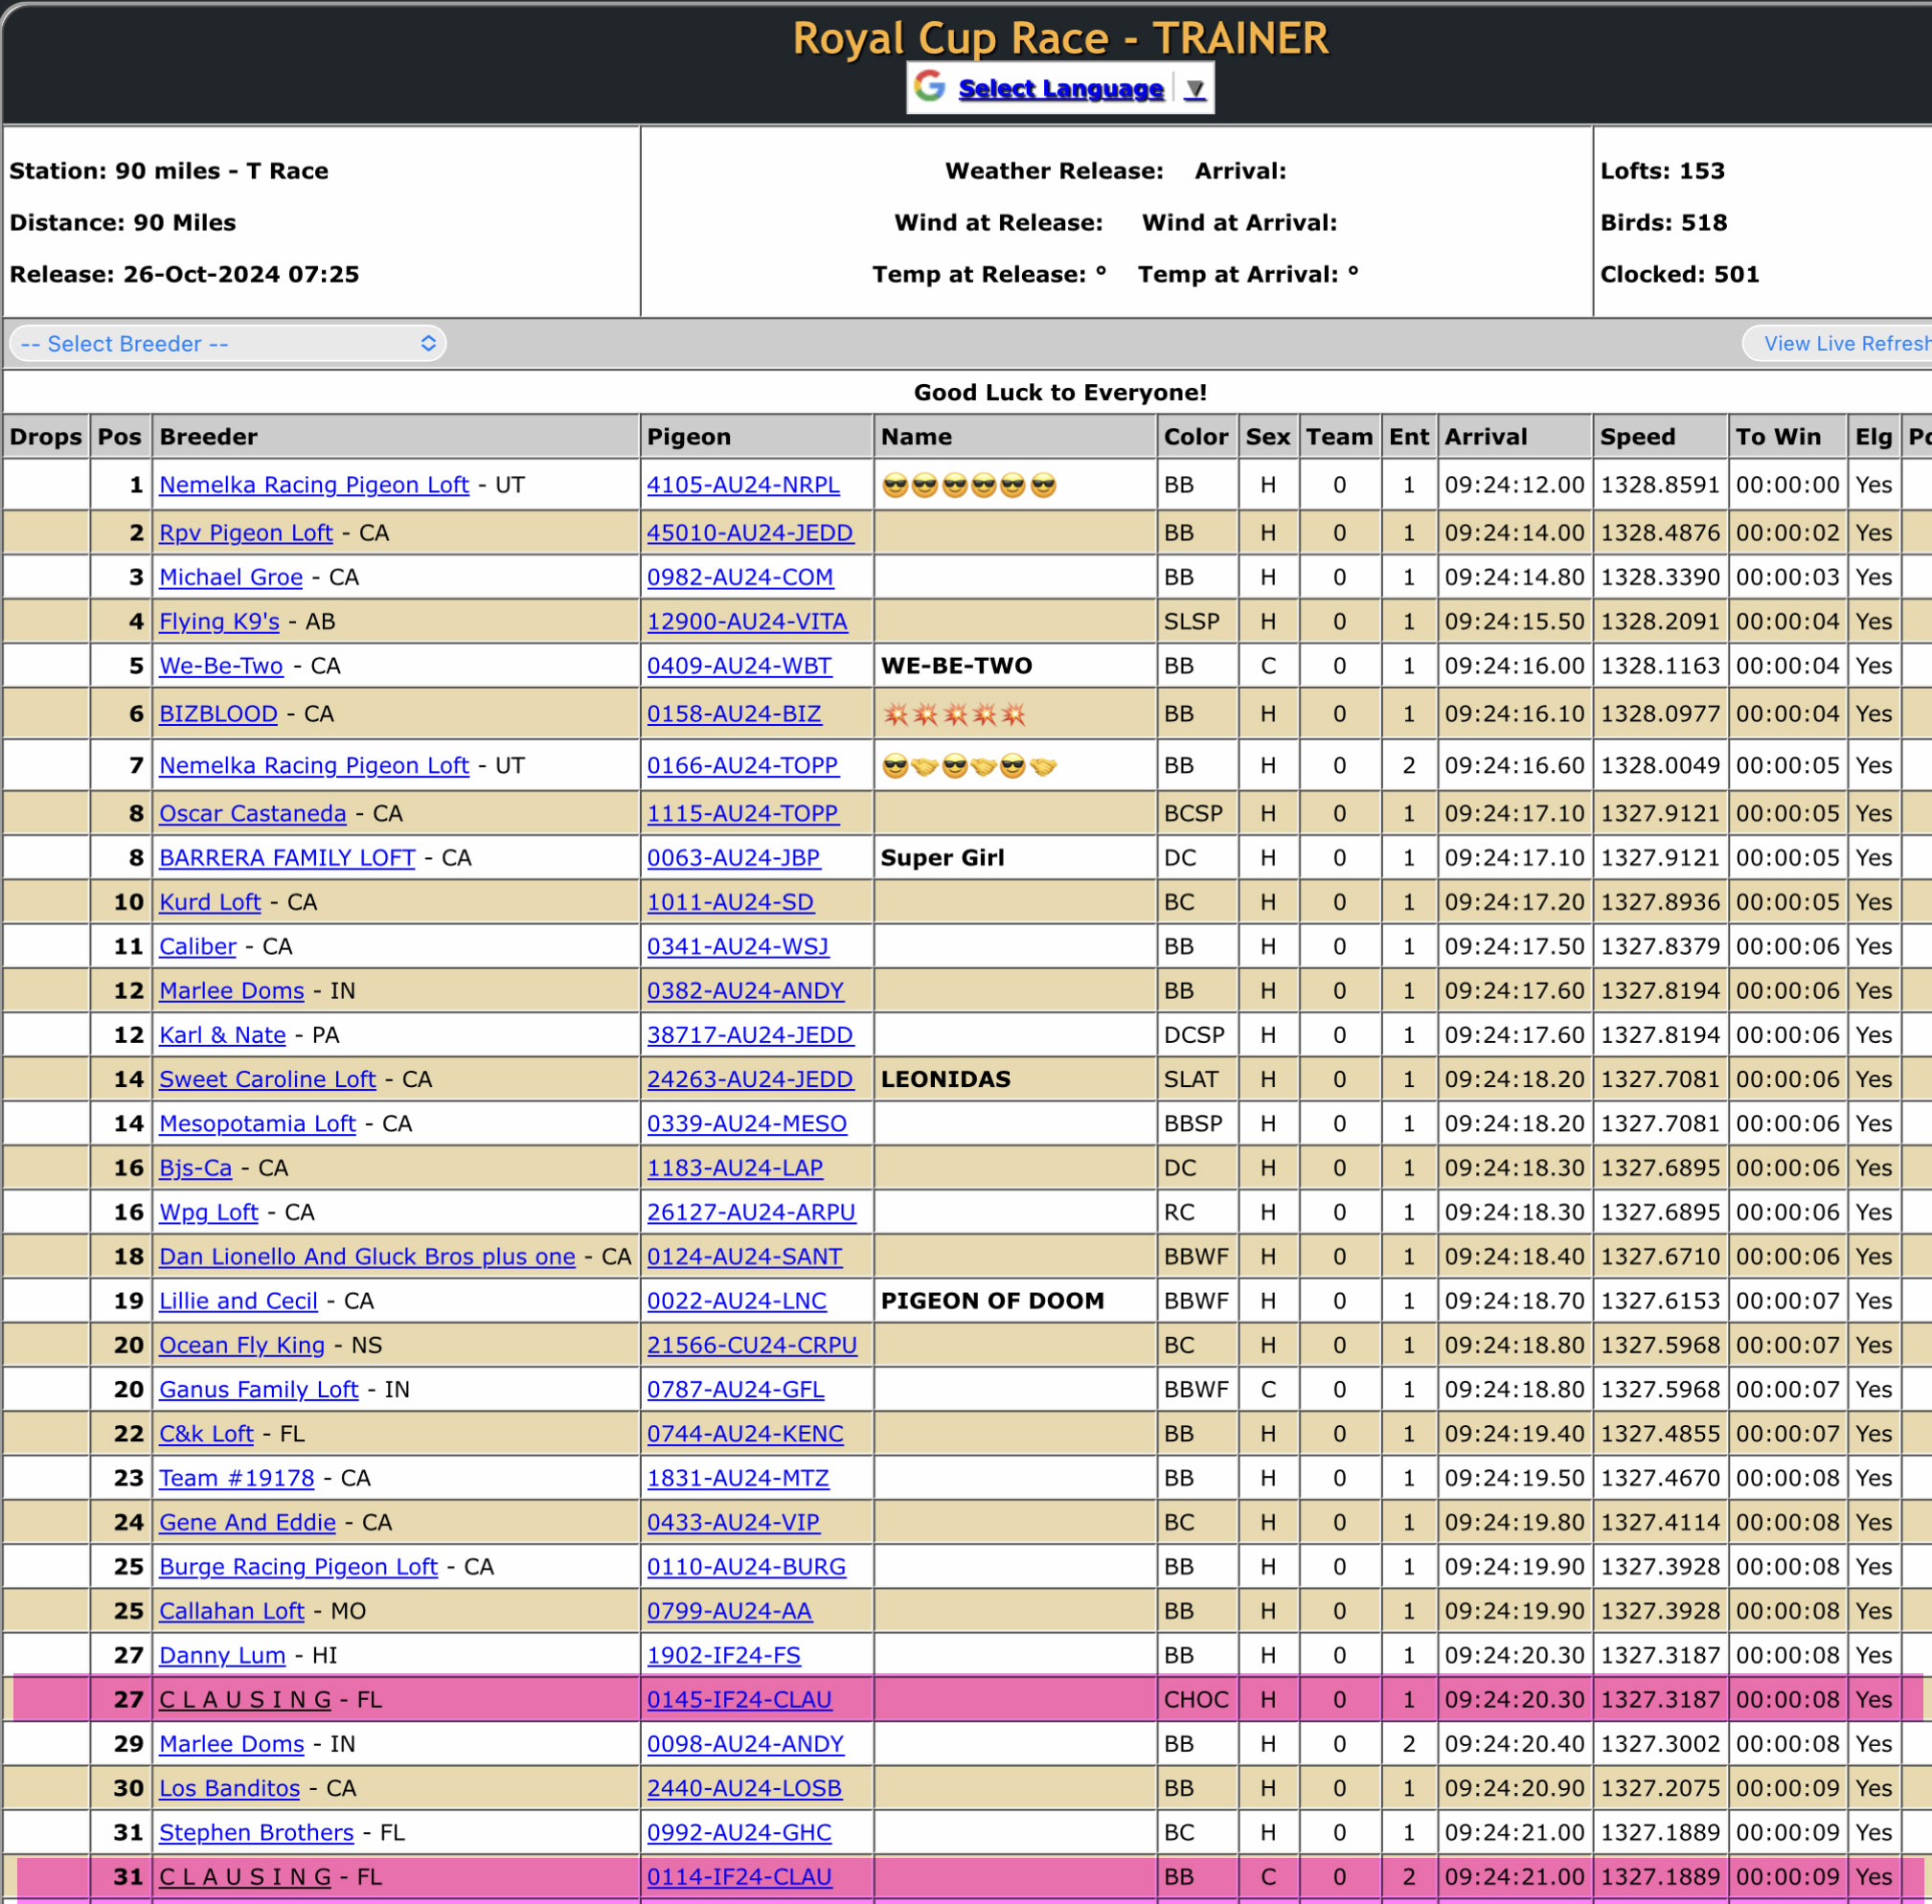Open Sweet Caroline Loft breeder link
The width and height of the screenshot is (1932, 1904).
268,1079
